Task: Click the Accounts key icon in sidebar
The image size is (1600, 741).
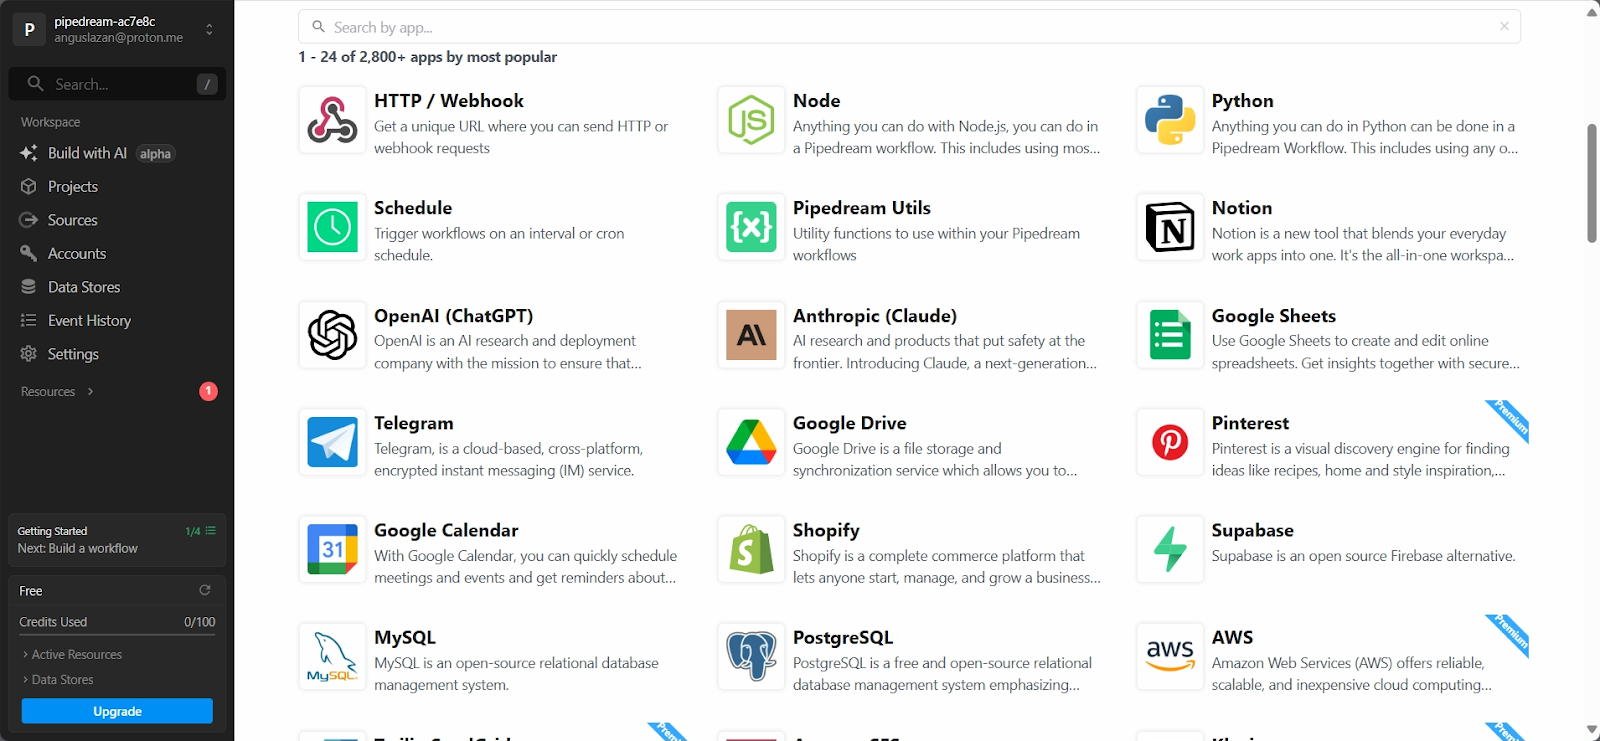Action: 29,254
